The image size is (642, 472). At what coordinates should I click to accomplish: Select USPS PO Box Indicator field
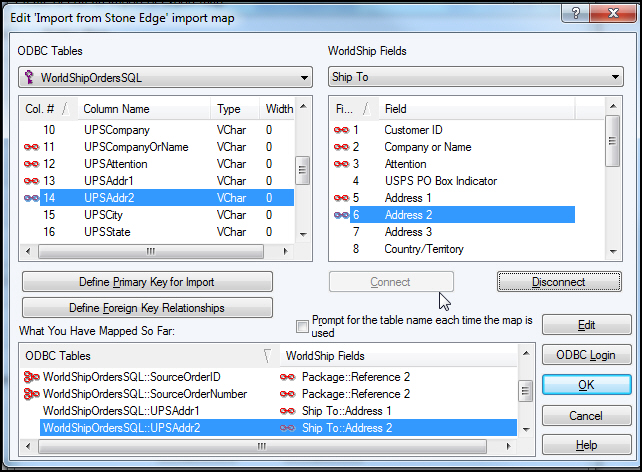pos(440,181)
